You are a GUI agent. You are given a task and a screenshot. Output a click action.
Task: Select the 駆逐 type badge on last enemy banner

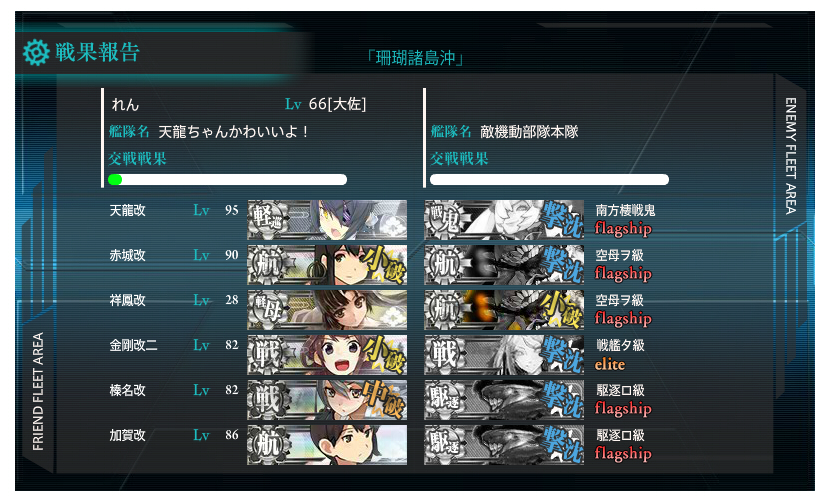click(445, 443)
